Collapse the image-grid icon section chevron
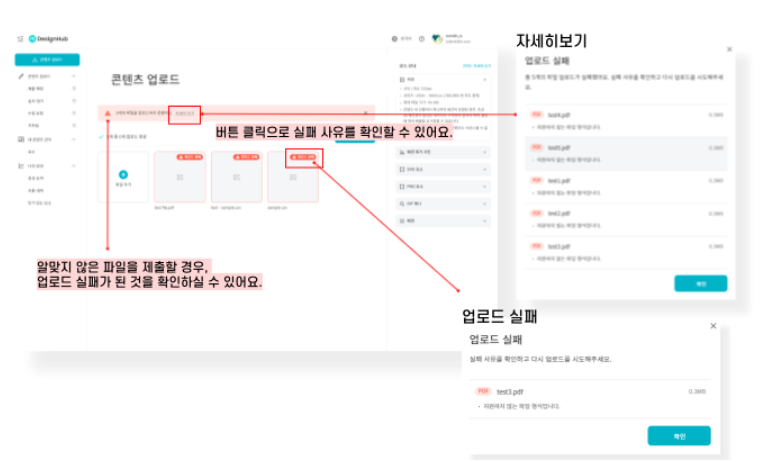Screen dimensions: 765x462 tap(74, 139)
